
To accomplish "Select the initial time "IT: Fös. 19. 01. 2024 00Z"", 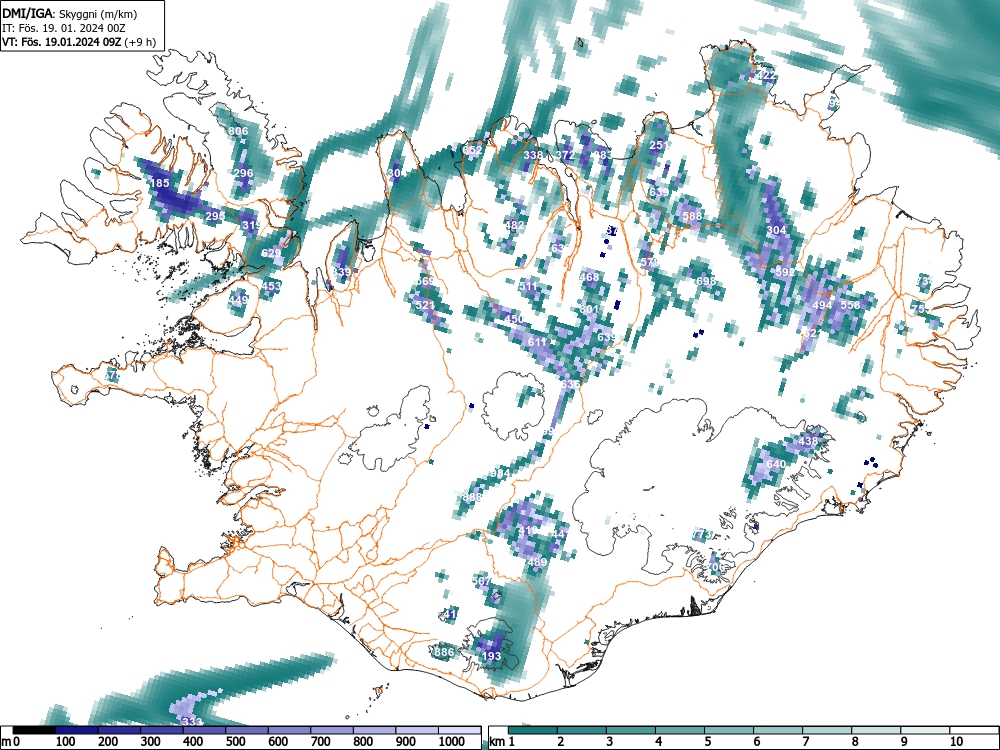I will point(63,28).
